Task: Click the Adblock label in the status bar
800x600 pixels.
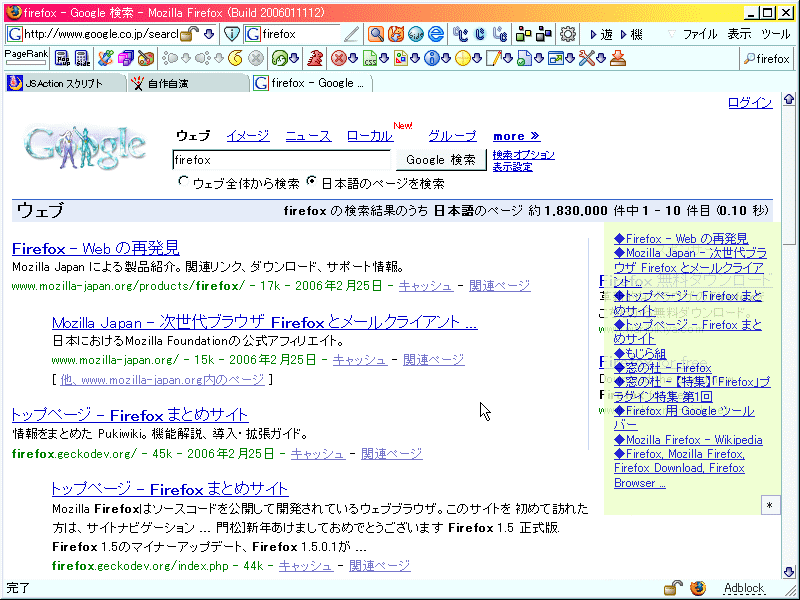Action: click(x=744, y=588)
